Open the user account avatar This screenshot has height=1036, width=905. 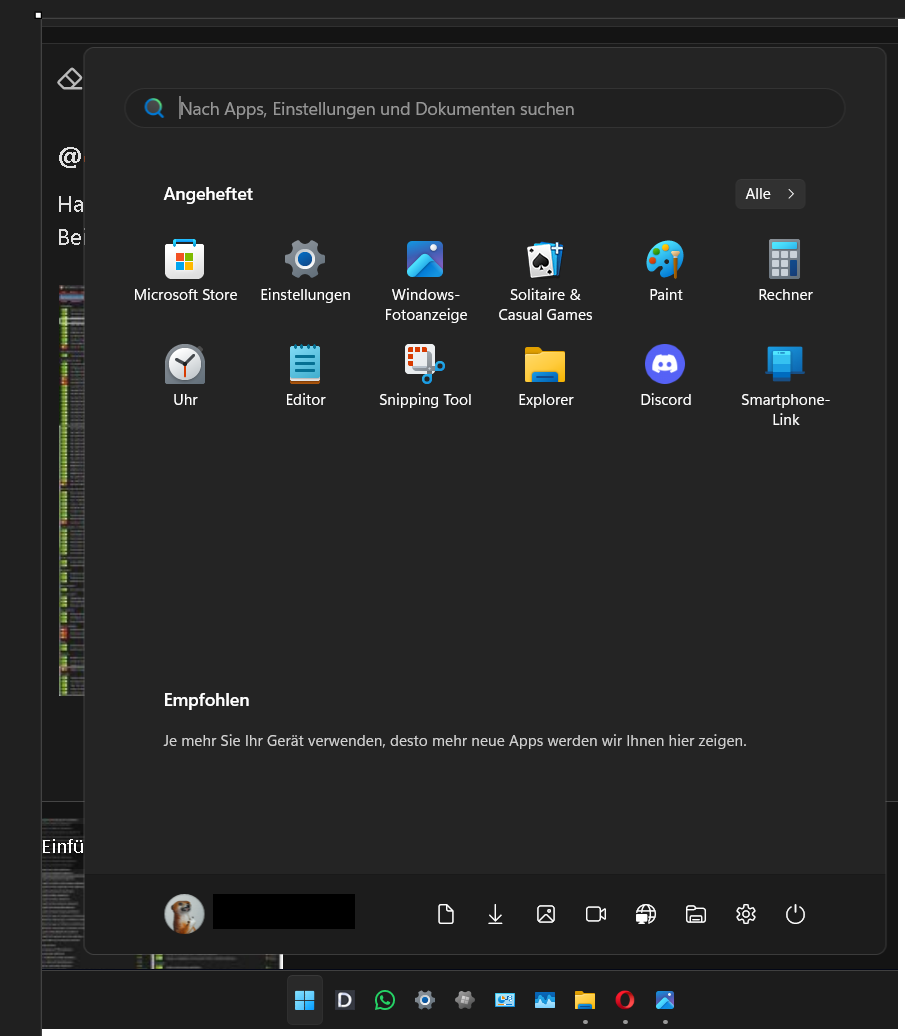pyautogui.click(x=184, y=914)
